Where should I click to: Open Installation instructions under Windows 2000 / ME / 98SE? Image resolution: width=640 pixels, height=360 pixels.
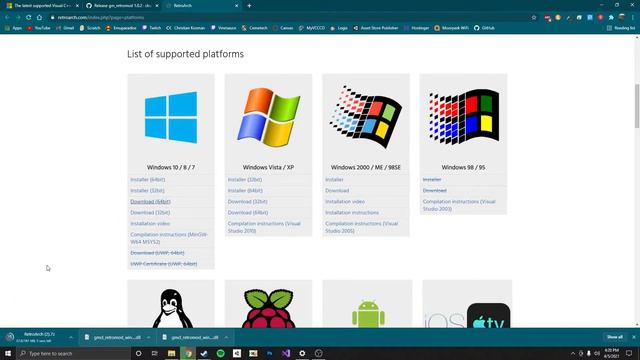[352, 213]
